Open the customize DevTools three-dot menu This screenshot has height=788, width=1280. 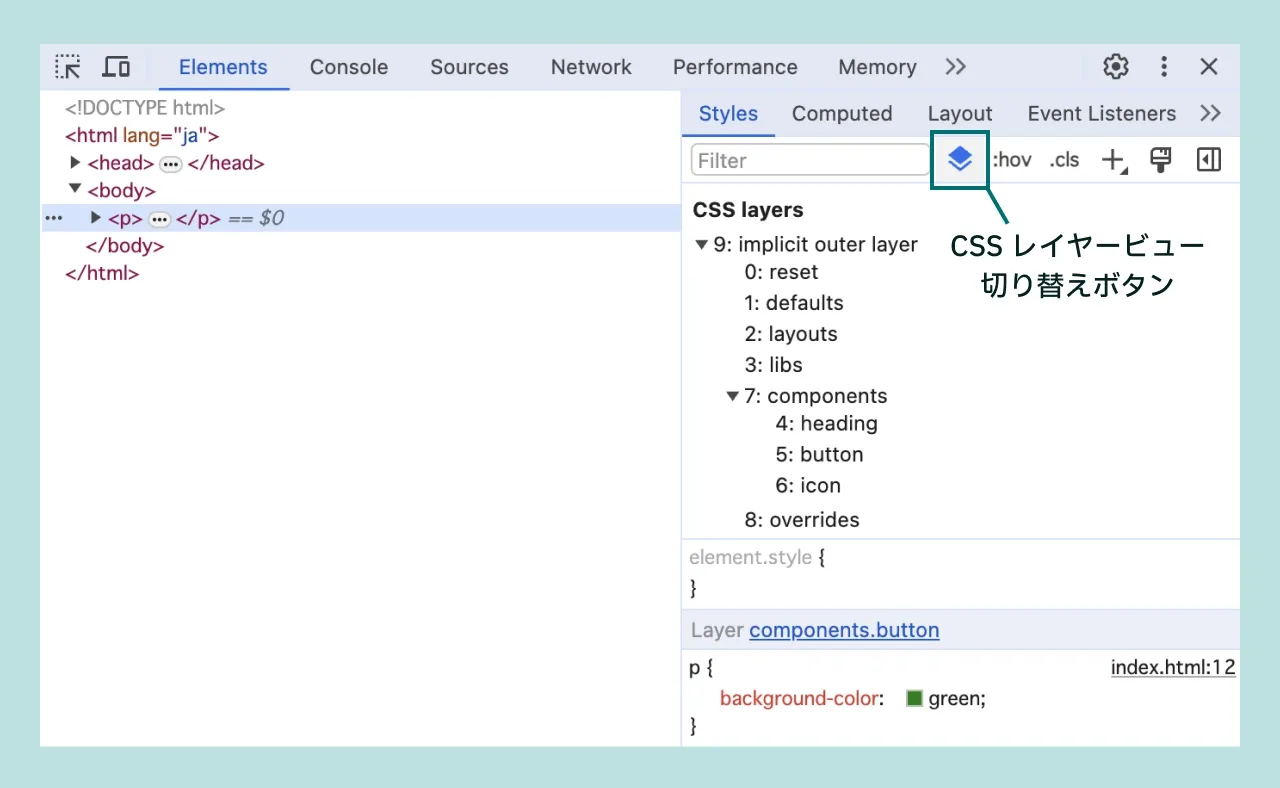1163,66
